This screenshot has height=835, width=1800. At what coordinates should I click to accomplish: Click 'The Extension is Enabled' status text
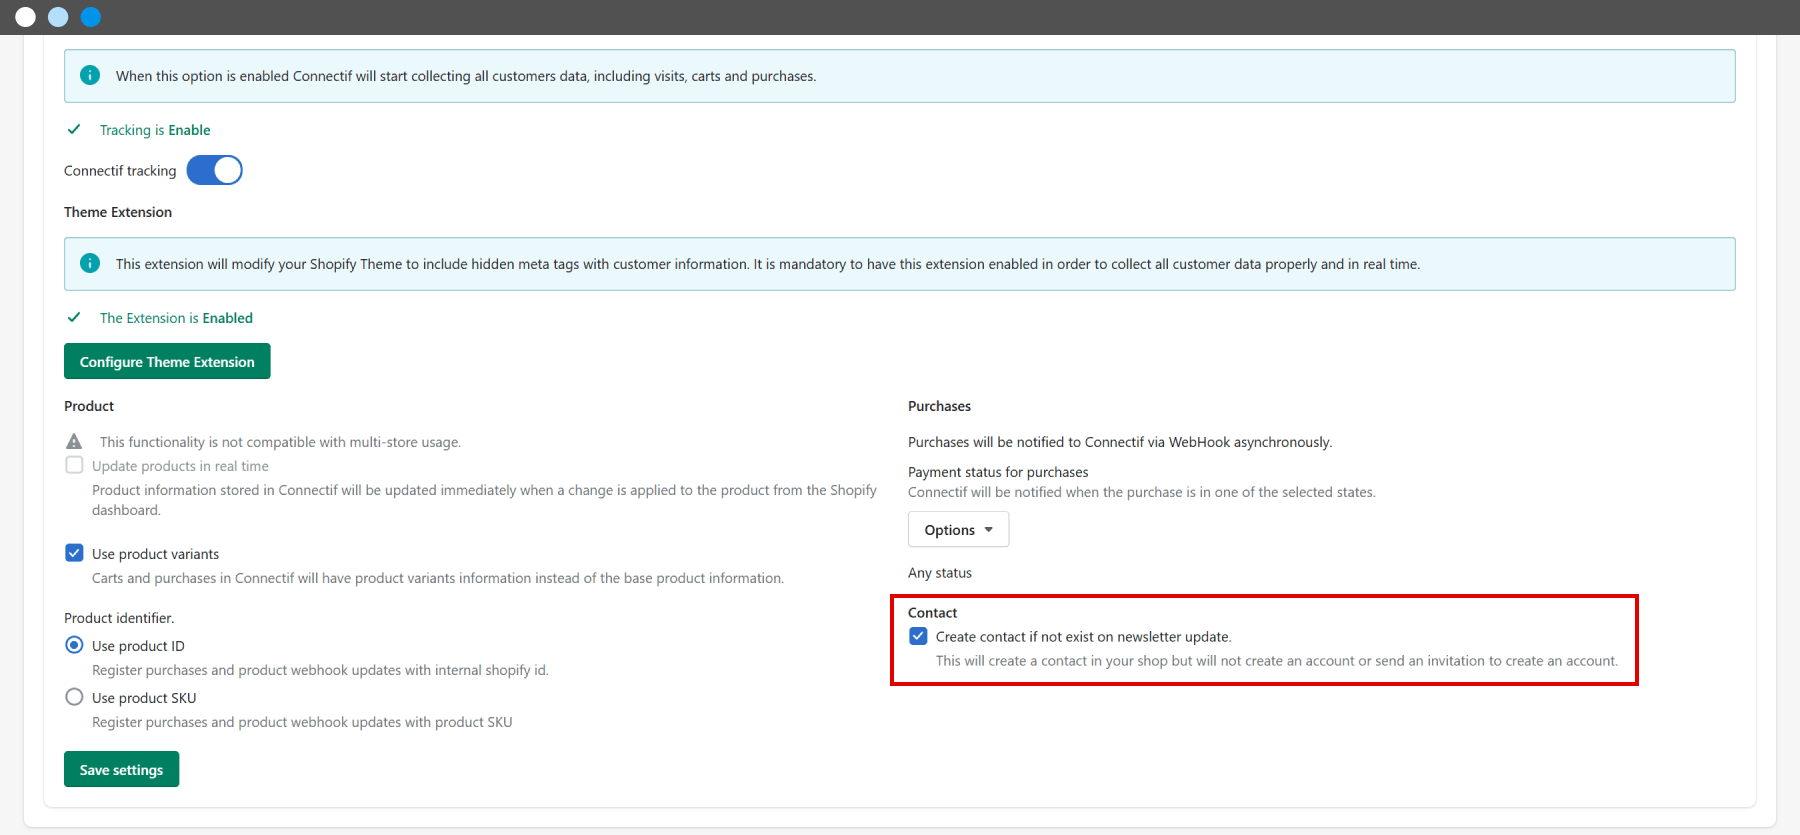point(176,318)
